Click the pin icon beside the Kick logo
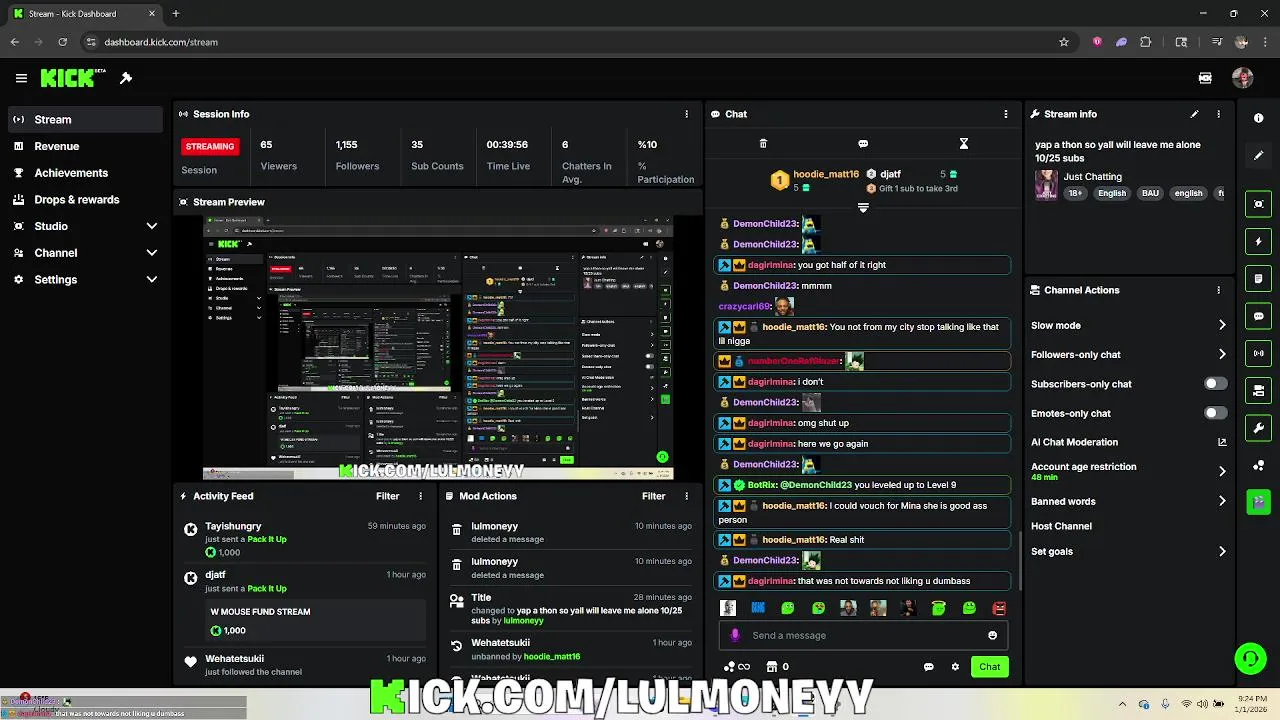The width and height of the screenshot is (1280, 720). pos(126,78)
